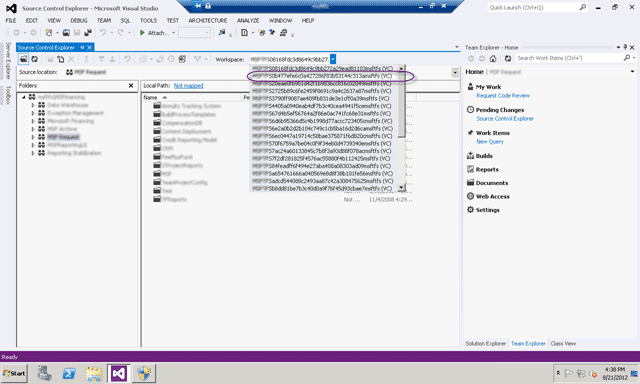This screenshot has height=384, width=640.
Task: Click the Delete X icon in Source Control toolbar
Action: 71,60
